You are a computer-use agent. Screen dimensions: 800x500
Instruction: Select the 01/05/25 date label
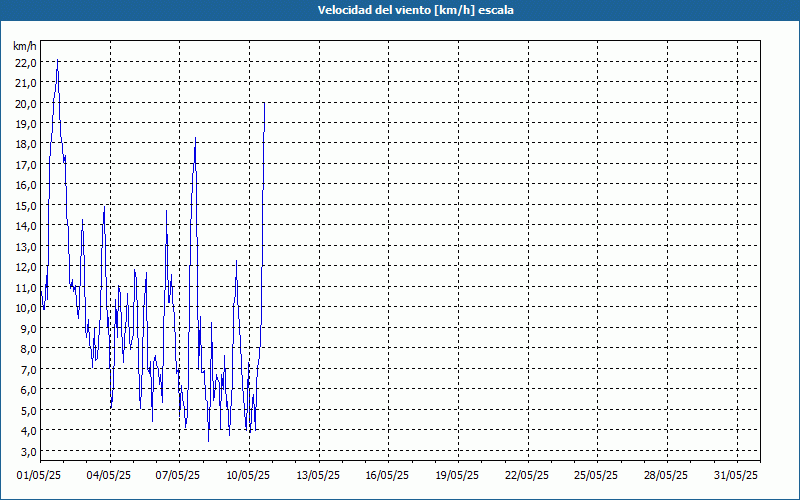click(39, 475)
